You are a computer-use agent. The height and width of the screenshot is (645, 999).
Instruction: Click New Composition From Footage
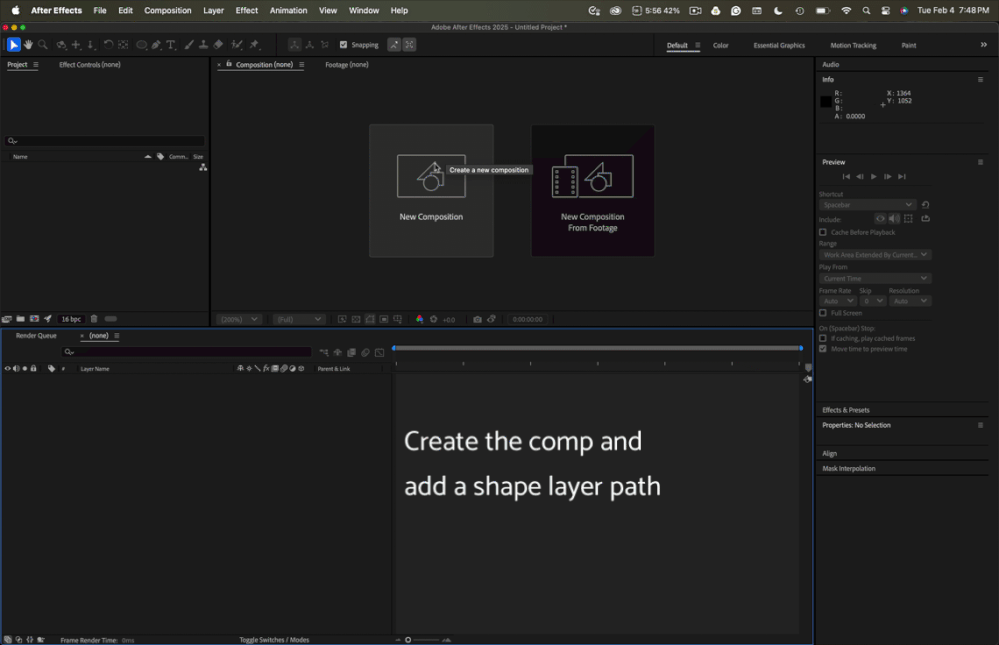point(592,190)
